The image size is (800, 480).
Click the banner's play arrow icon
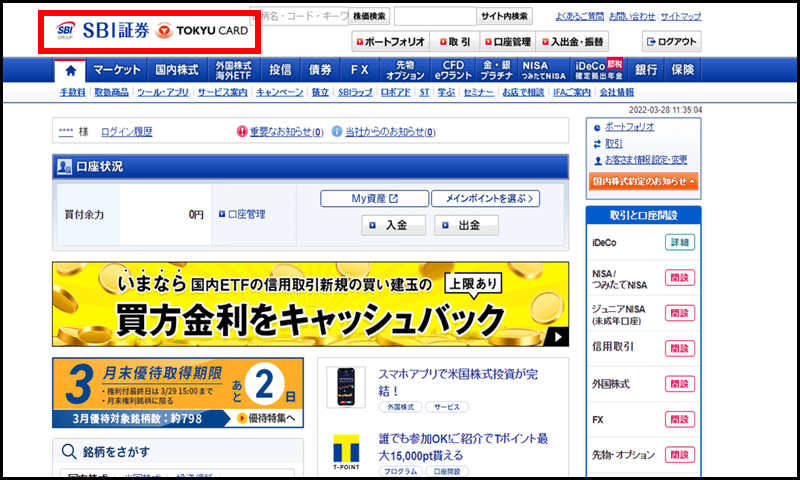pos(558,337)
